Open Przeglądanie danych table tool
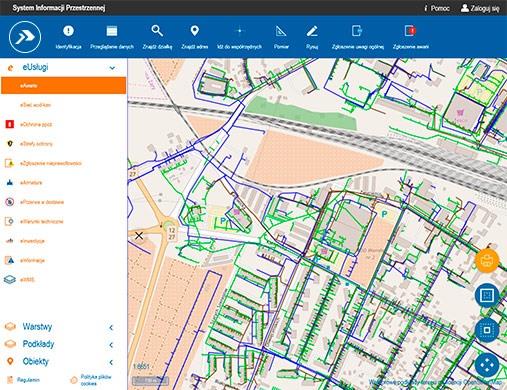Viewport: 507px width, 390px height. tap(112, 37)
